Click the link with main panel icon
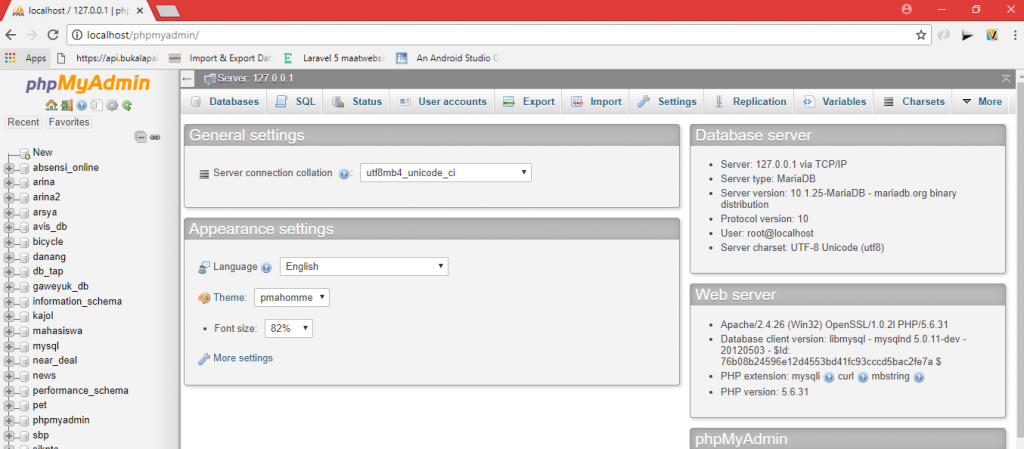Image resolution: width=1024 pixels, height=449 pixels. pos(155,137)
